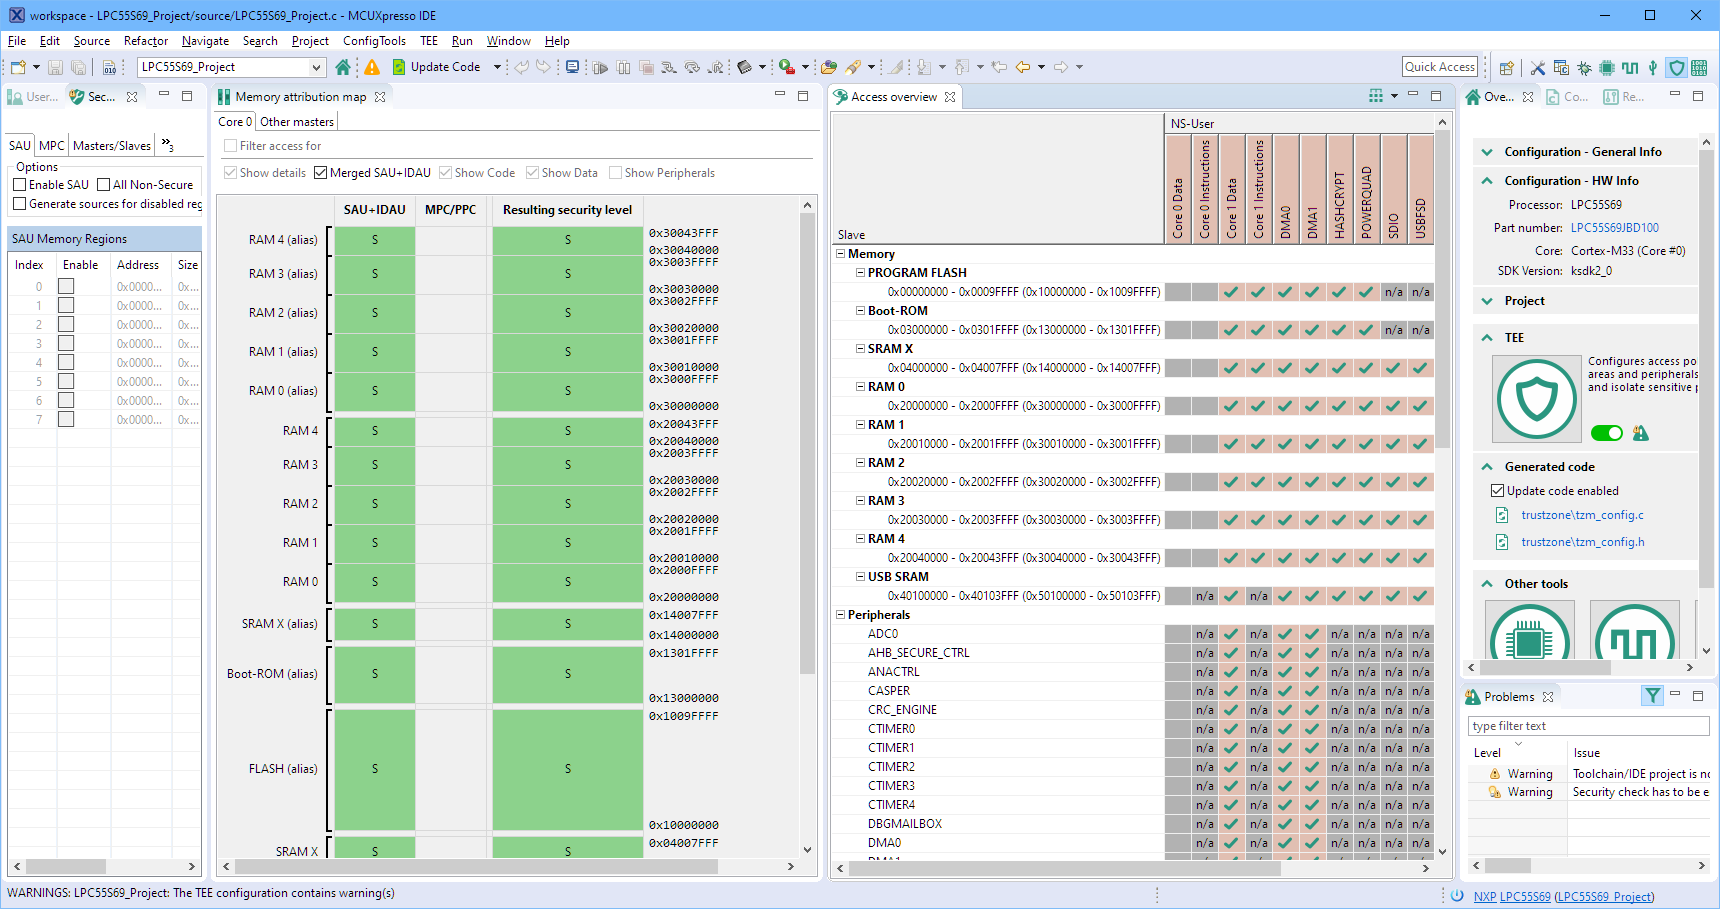Click the Update Code button
The image size is (1720, 909).
click(436, 67)
